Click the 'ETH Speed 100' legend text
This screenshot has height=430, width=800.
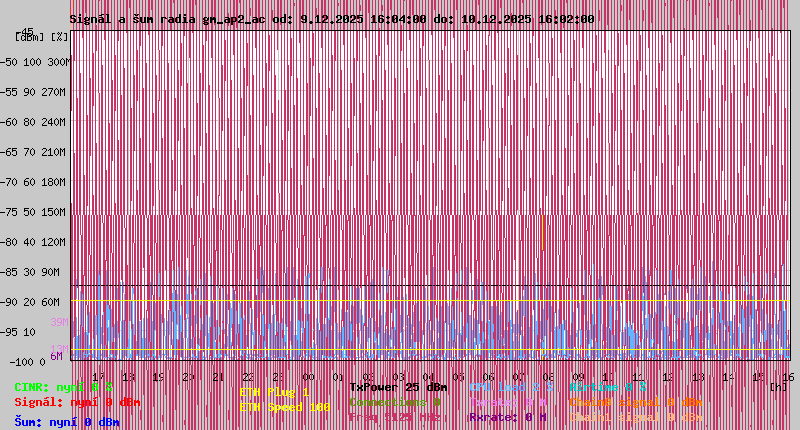coord(285,407)
